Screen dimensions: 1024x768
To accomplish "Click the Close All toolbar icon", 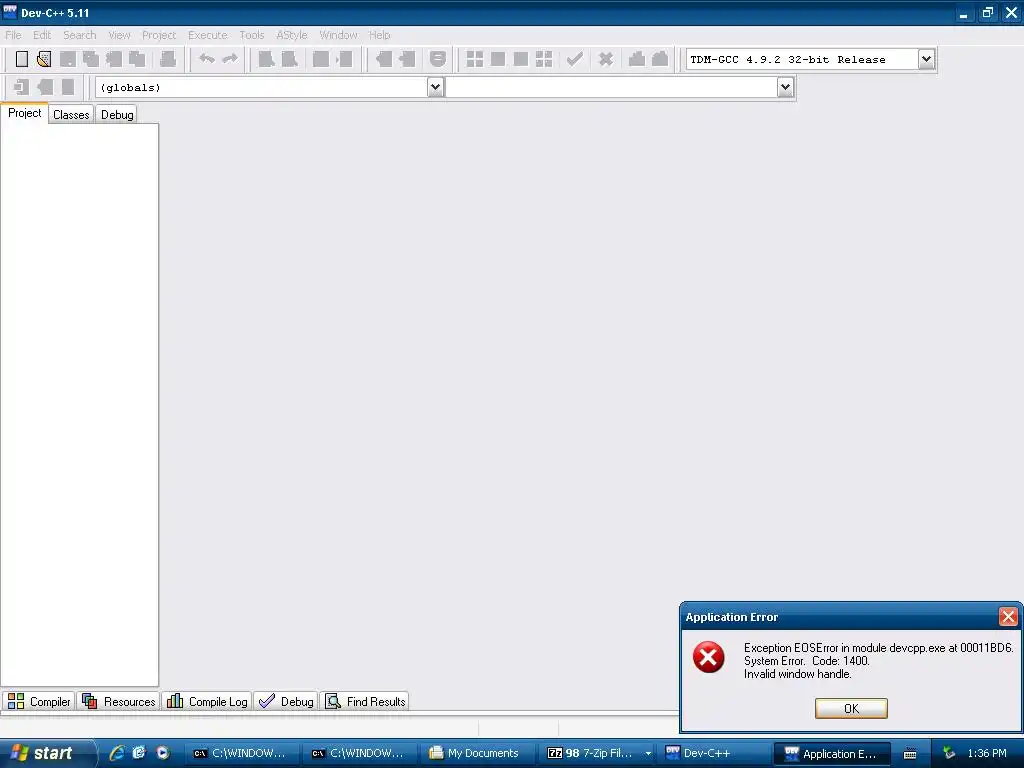I will [137, 59].
